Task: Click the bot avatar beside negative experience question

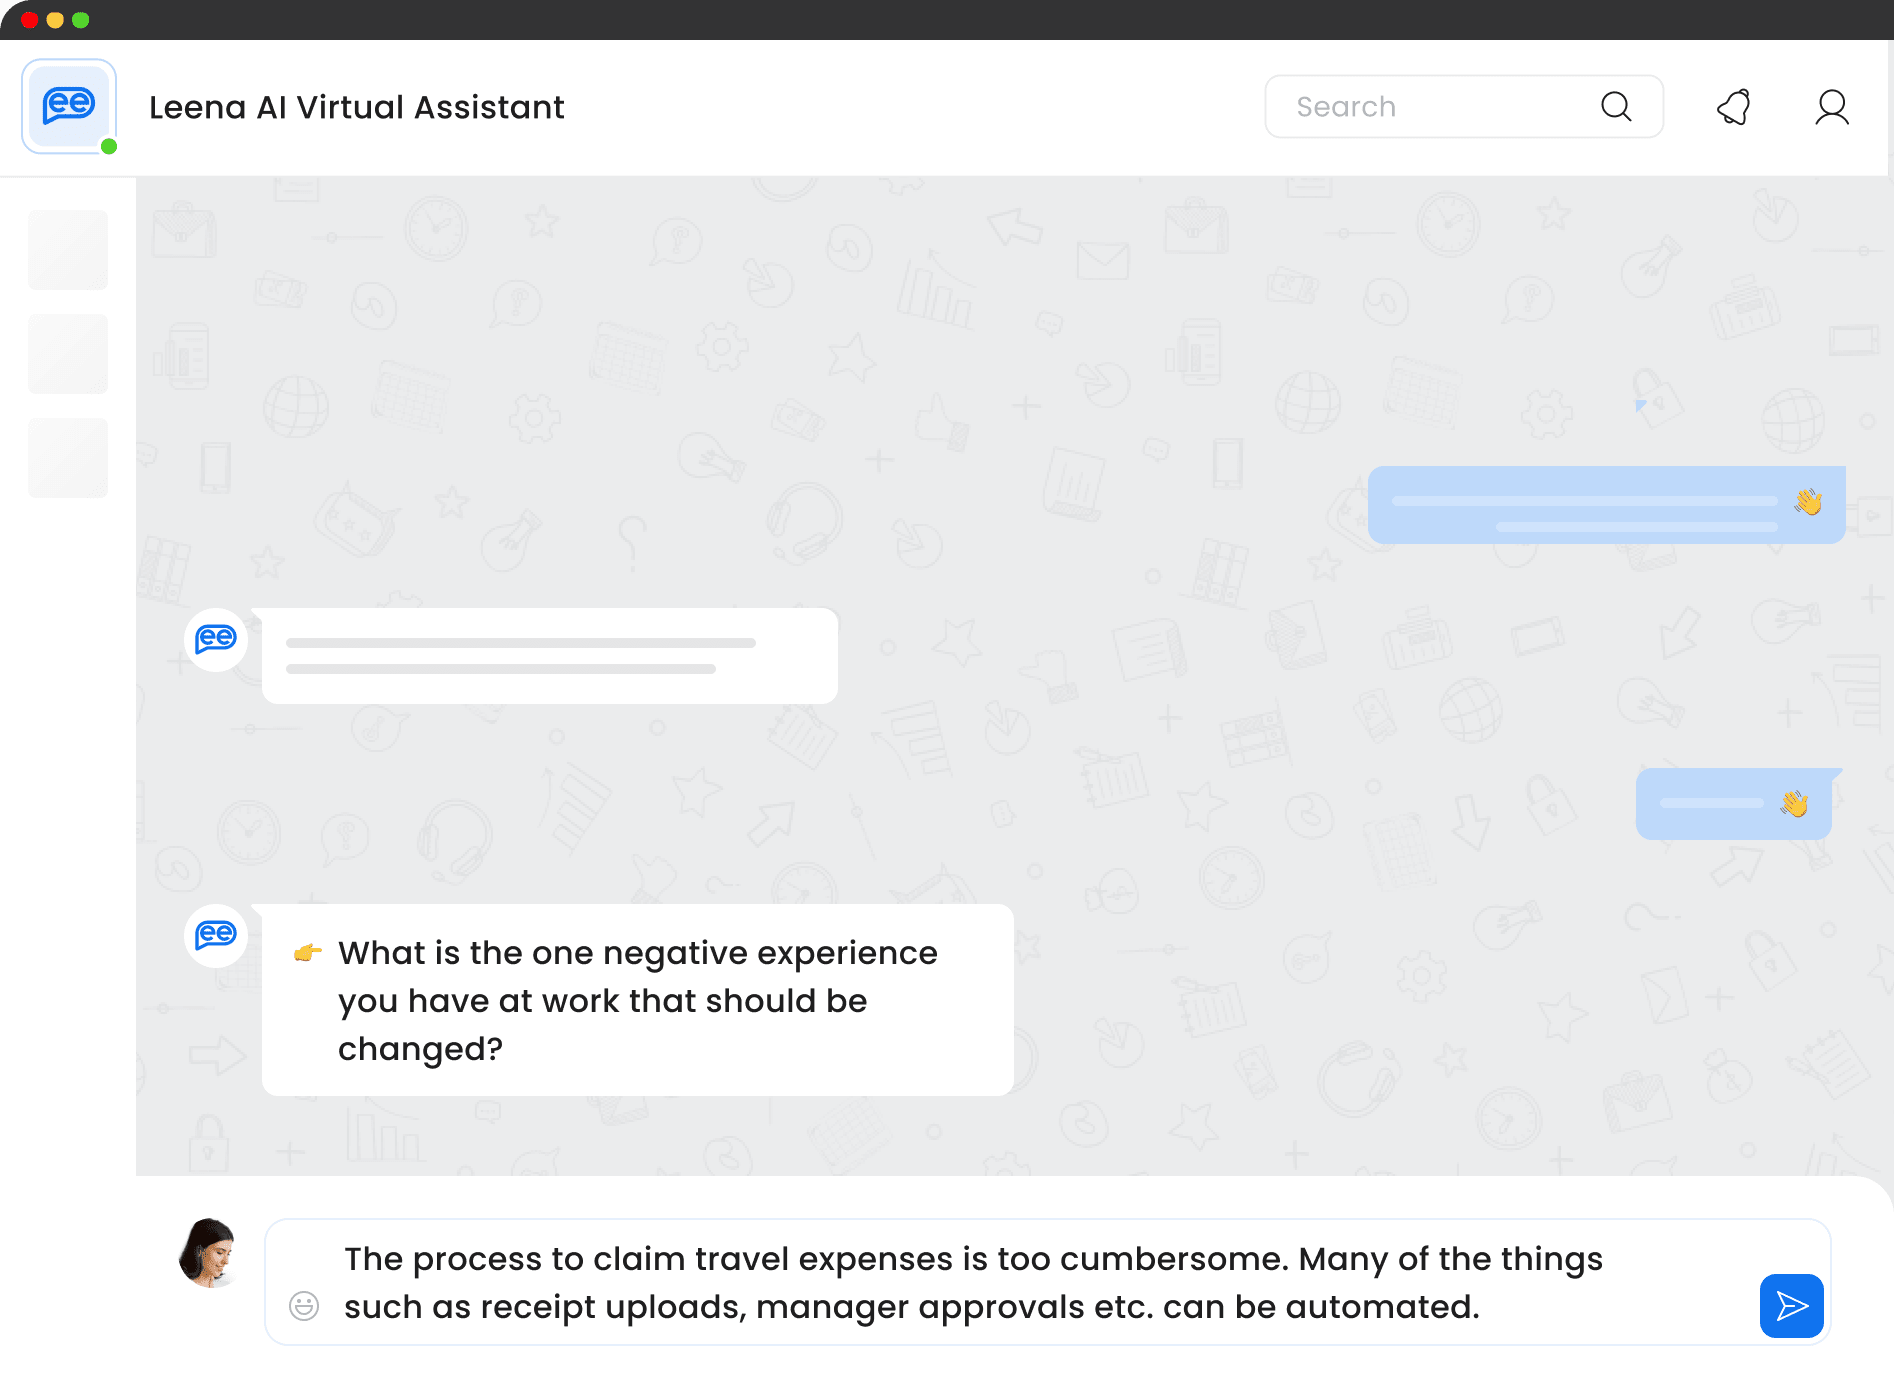Action: pos(216,935)
